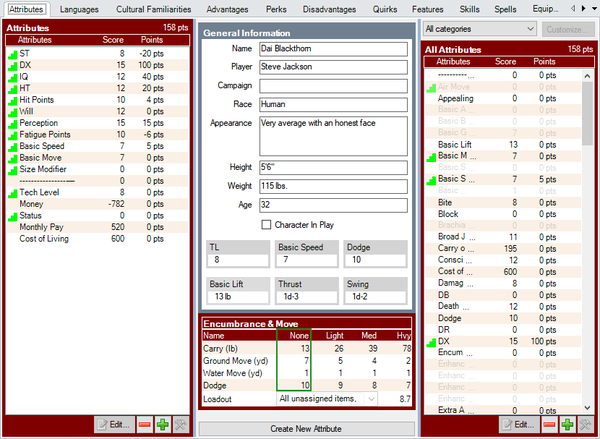Switch to the Skills tab
Viewport: 600px width, 439px height.
469,9
